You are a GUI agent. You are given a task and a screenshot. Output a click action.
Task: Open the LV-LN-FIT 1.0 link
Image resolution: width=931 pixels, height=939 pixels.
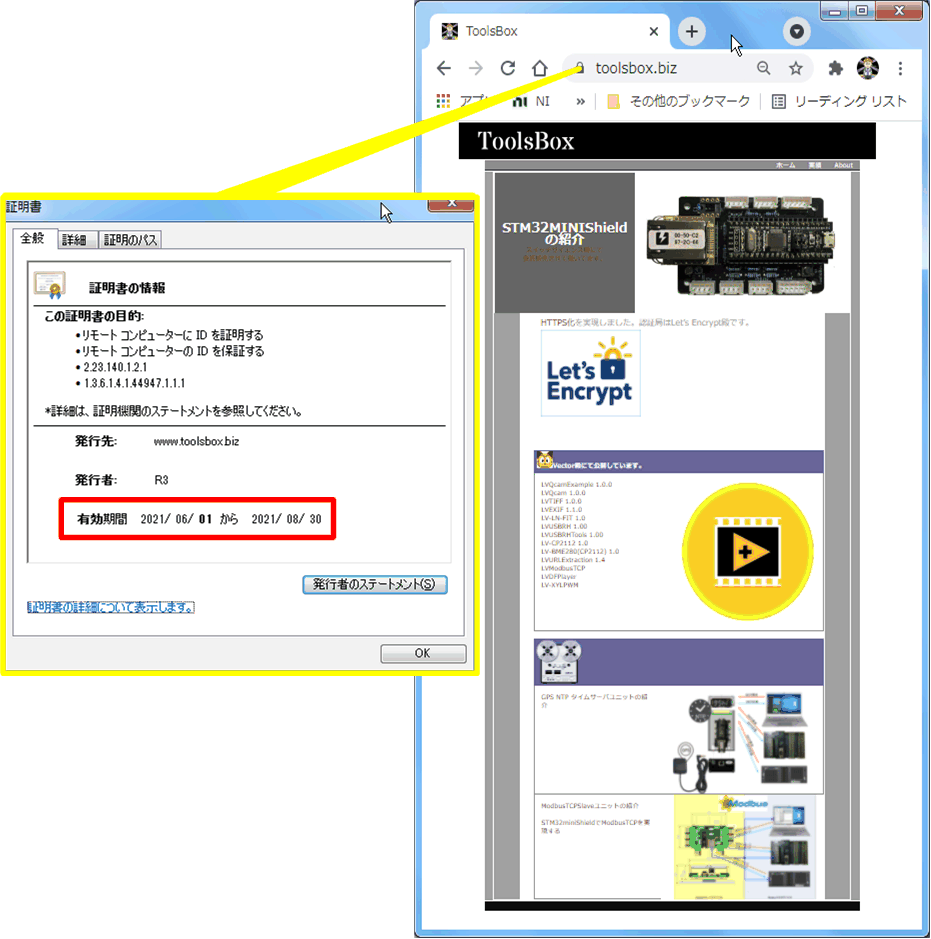563,518
